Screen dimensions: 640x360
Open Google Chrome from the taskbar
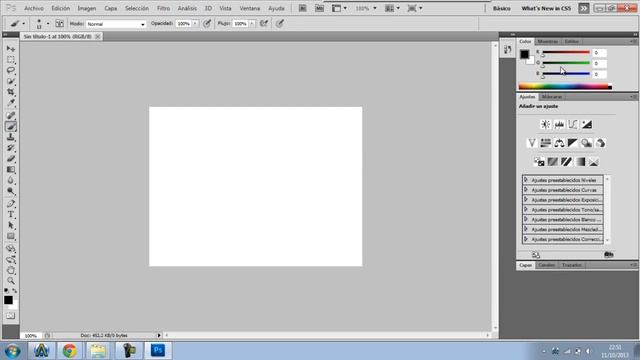click(69, 351)
